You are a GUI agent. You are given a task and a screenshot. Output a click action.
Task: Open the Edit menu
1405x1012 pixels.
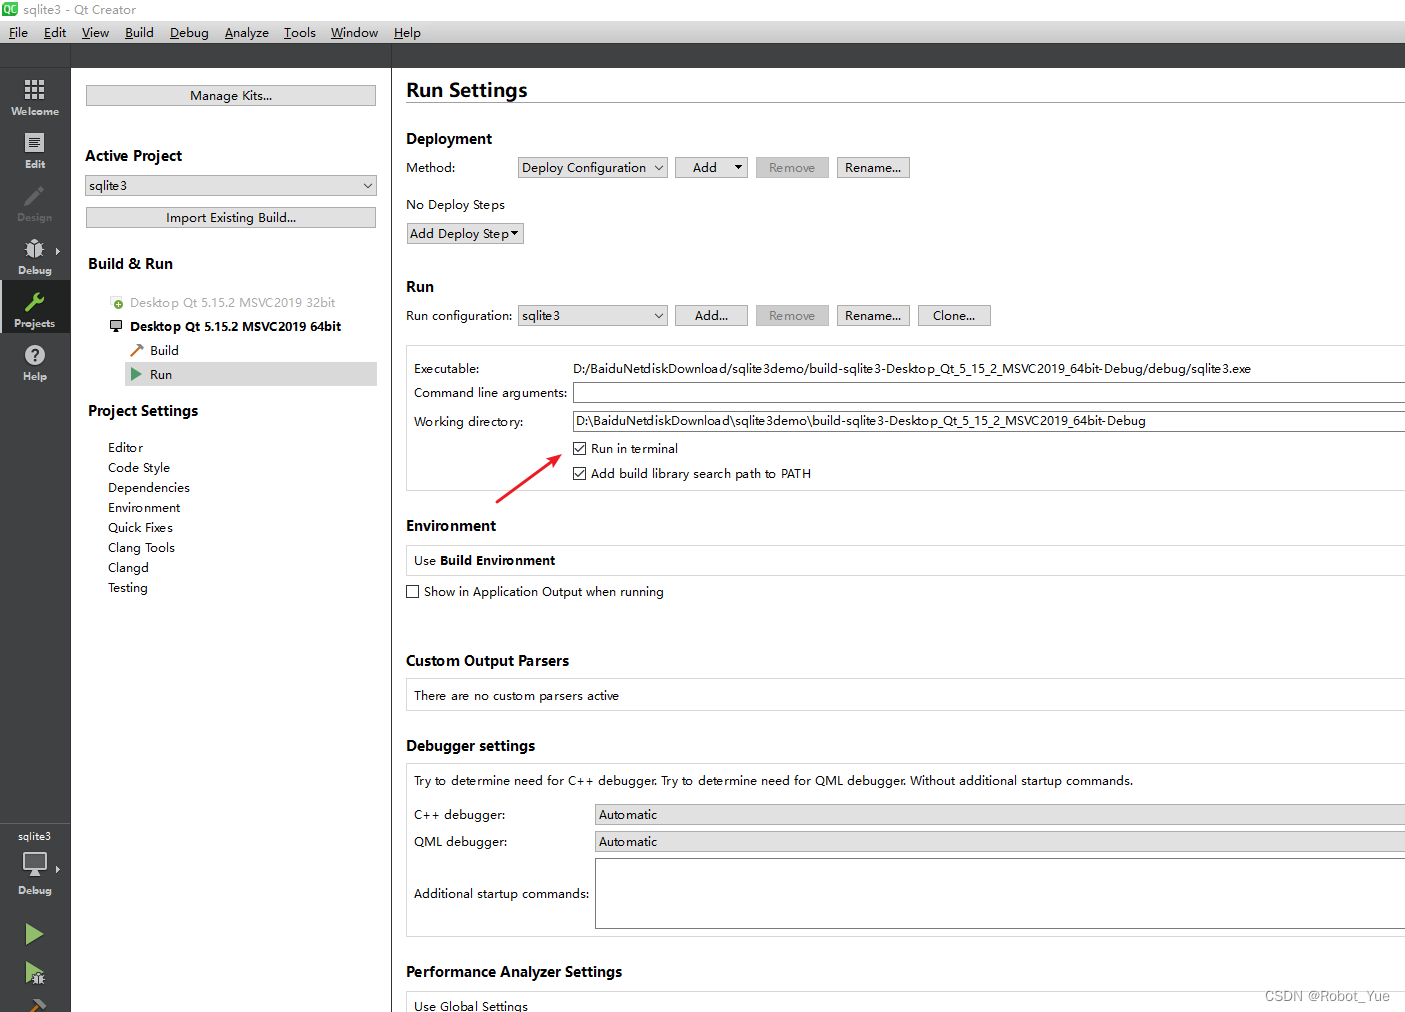coord(55,32)
